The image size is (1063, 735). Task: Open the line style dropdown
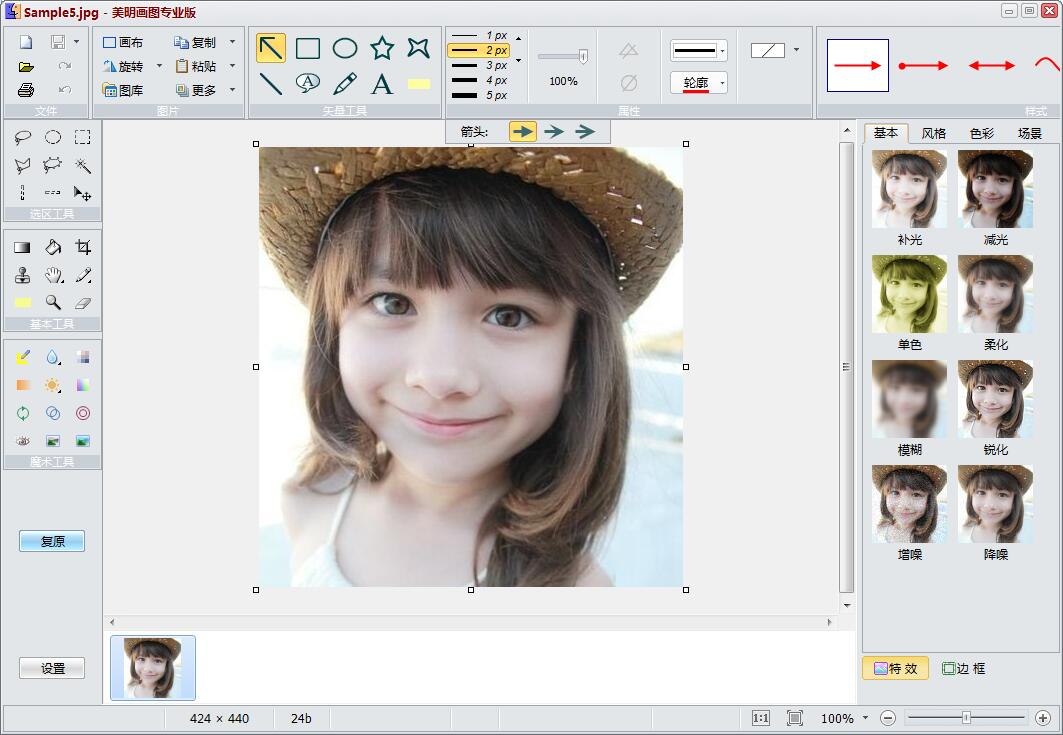coord(722,50)
